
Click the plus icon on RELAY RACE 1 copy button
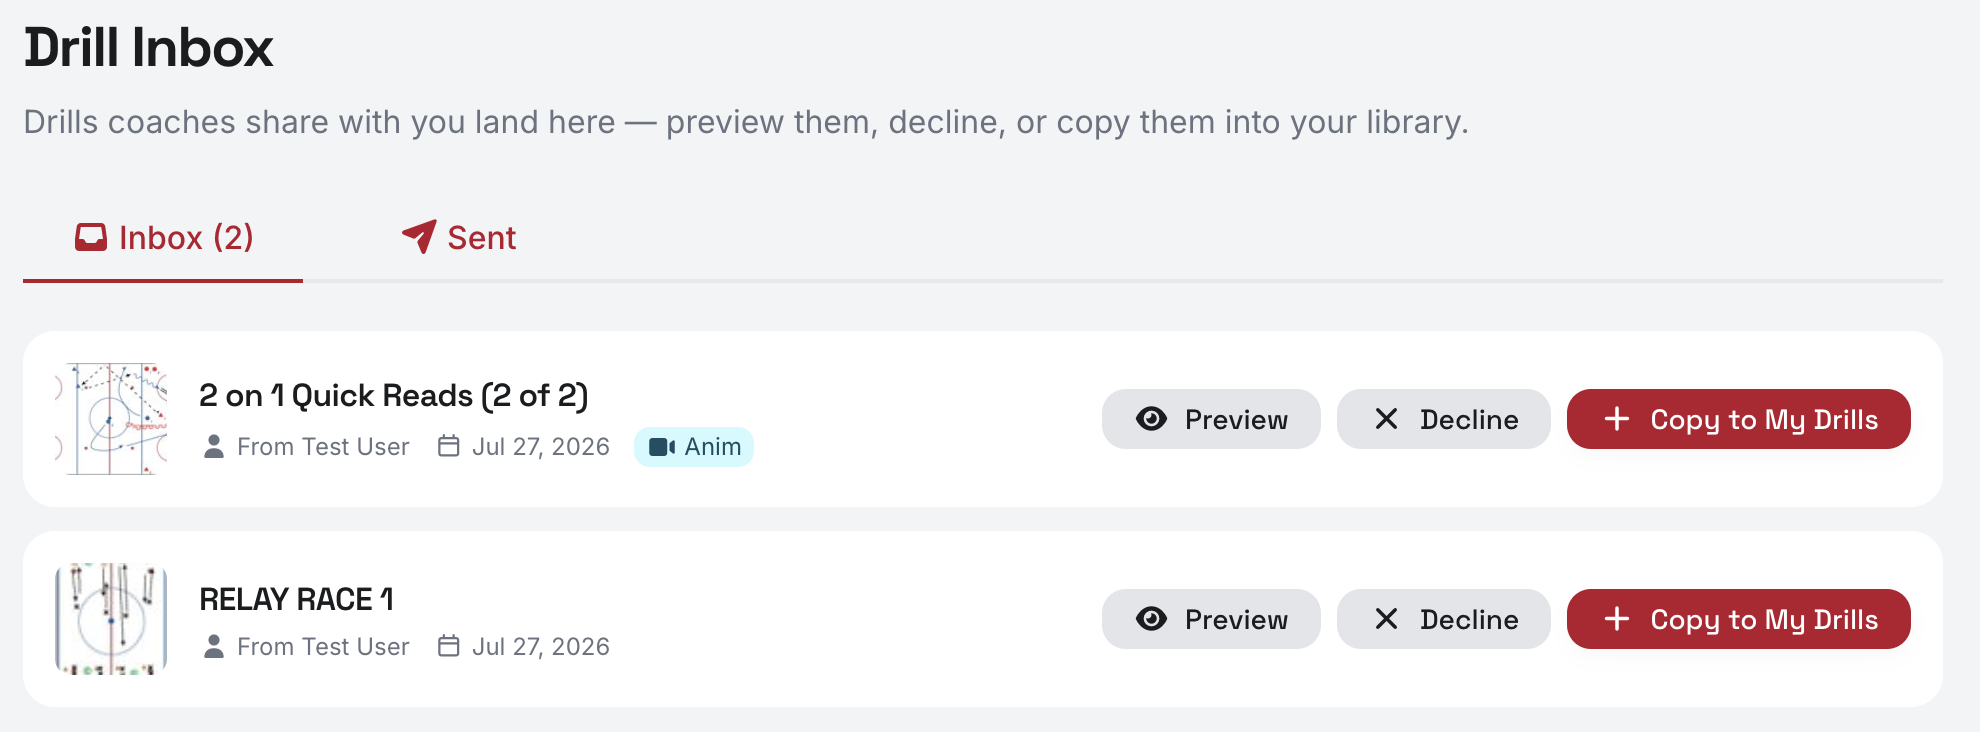point(1617,619)
